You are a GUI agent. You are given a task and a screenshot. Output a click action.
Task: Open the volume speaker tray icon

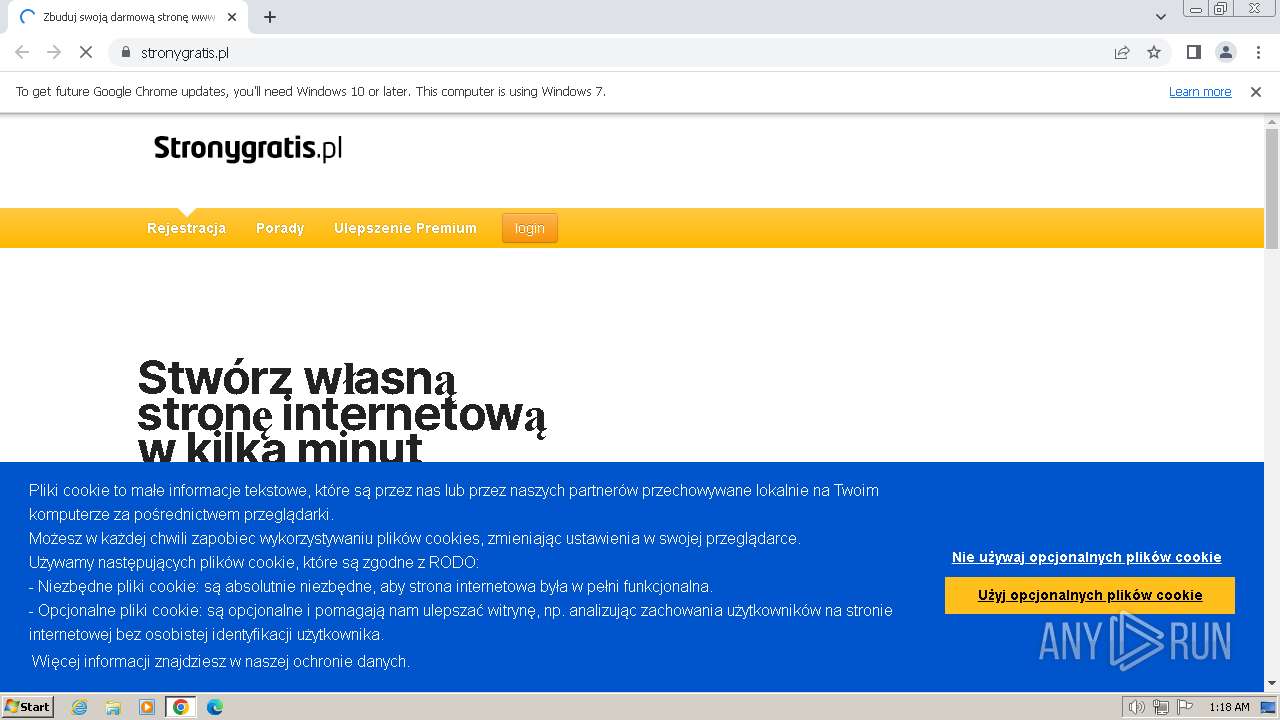tap(1137, 707)
